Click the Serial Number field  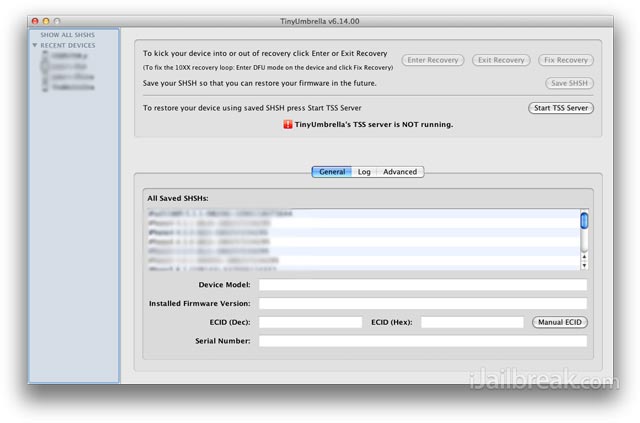(x=423, y=341)
